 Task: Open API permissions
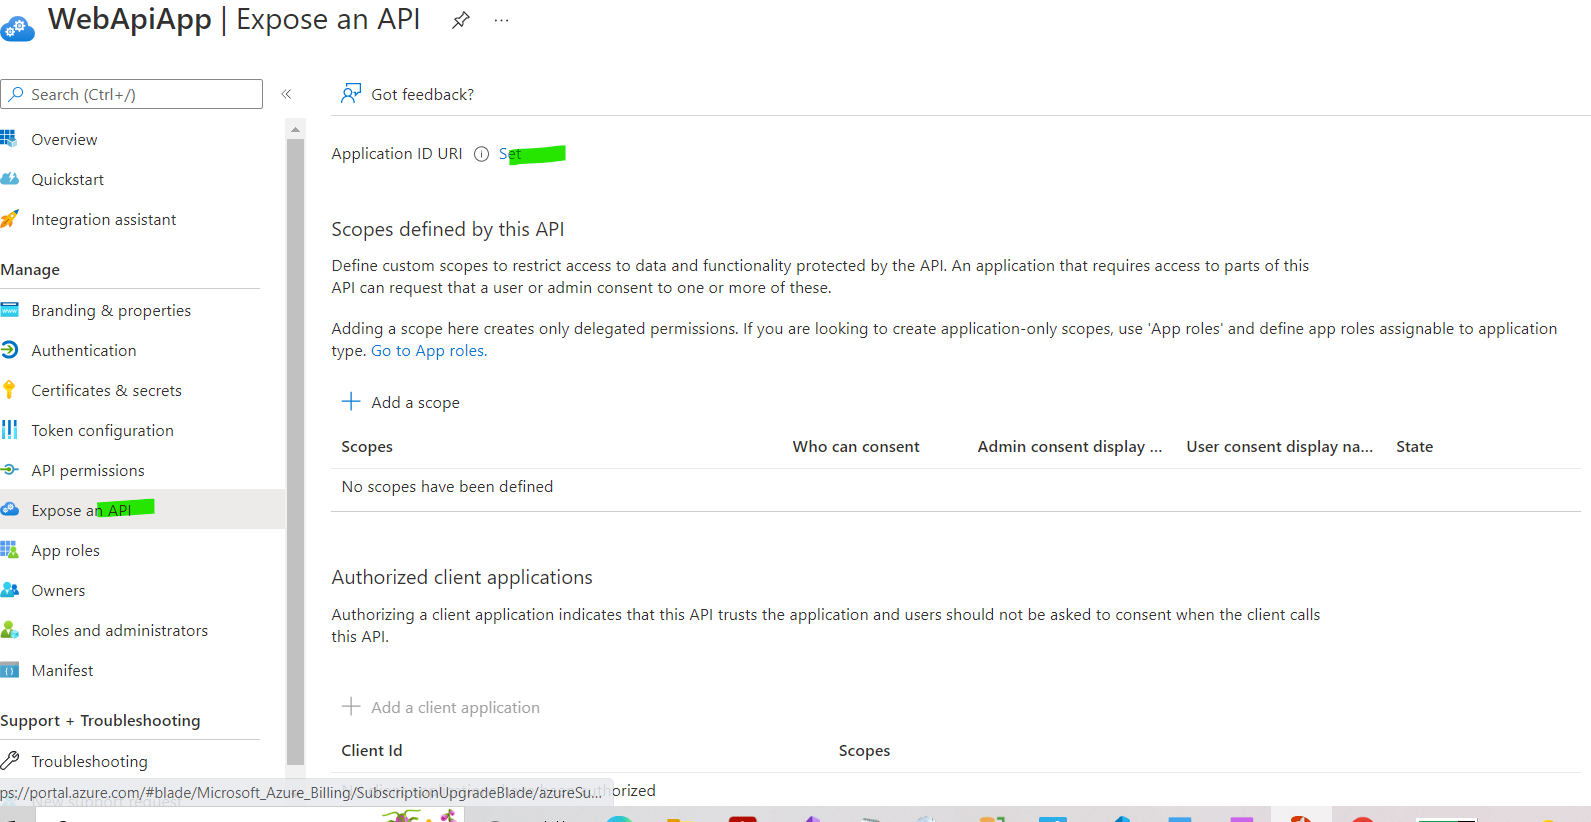click(x=88, y=471)
